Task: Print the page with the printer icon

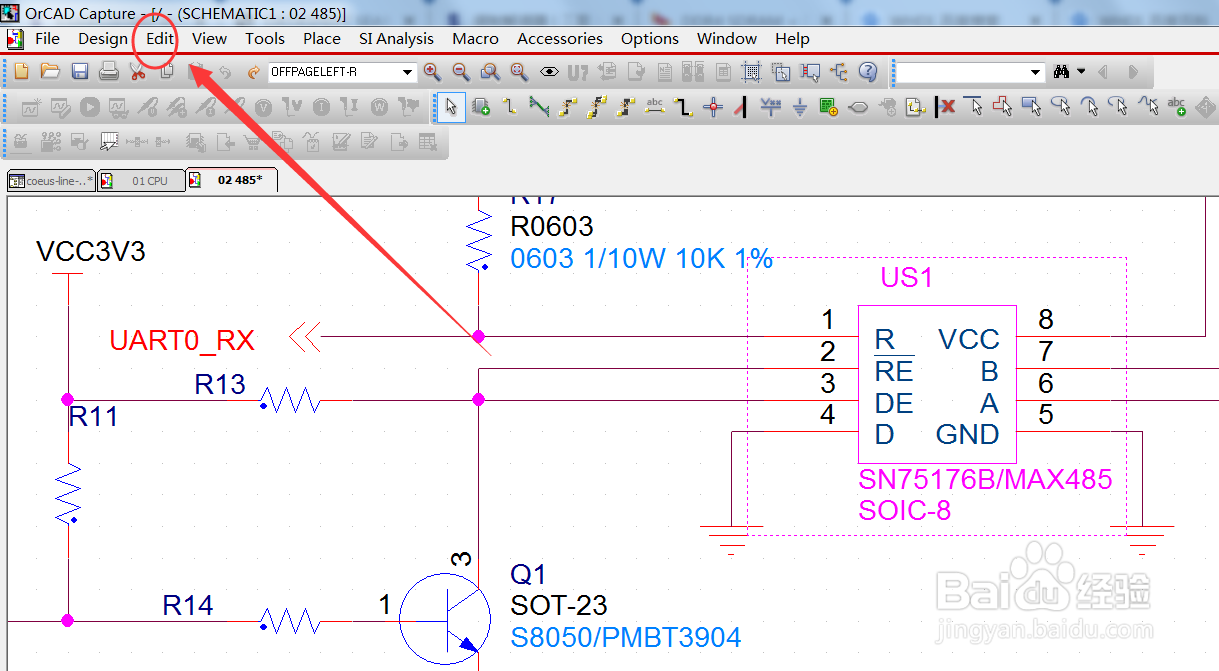Action: point(109,72)
